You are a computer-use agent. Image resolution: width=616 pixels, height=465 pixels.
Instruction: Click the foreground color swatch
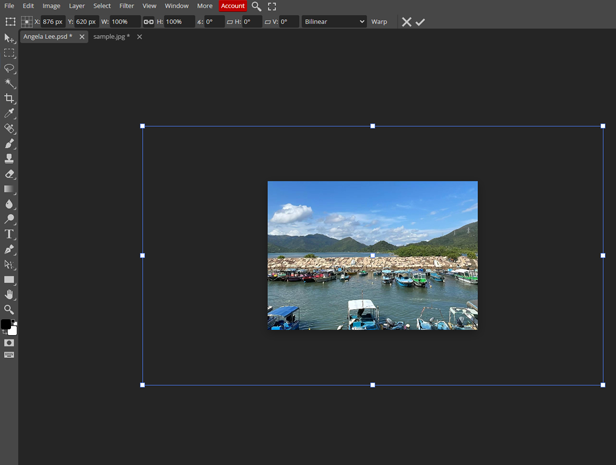[6, 325]
